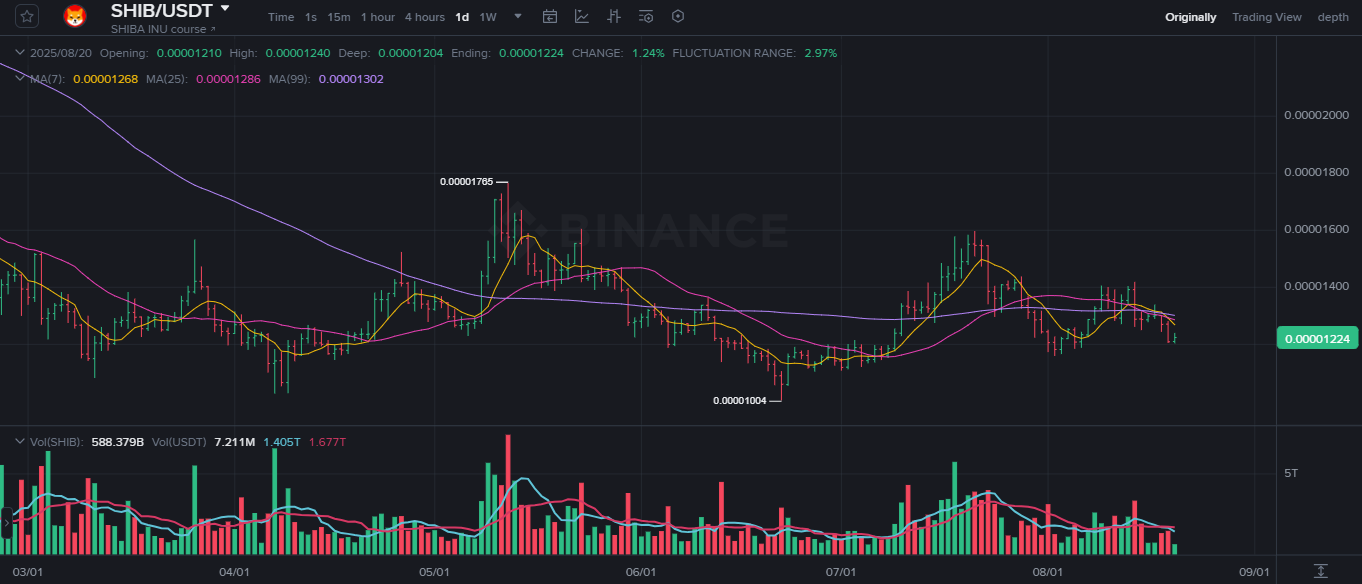Image resolution: width=1362 pixels, height=584 pixels.
Task: Click the 0.00001800 price axis label
Action: (1316, 173)
